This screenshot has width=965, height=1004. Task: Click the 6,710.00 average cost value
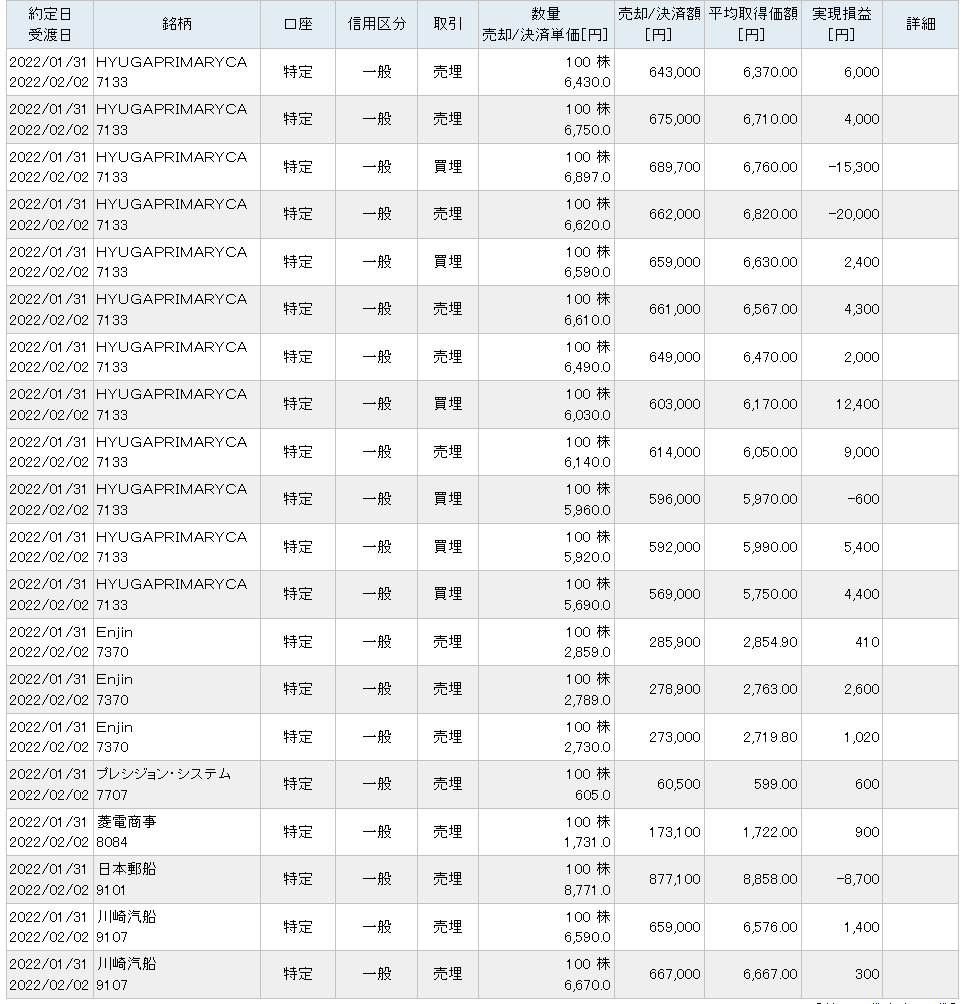point(770,119)
